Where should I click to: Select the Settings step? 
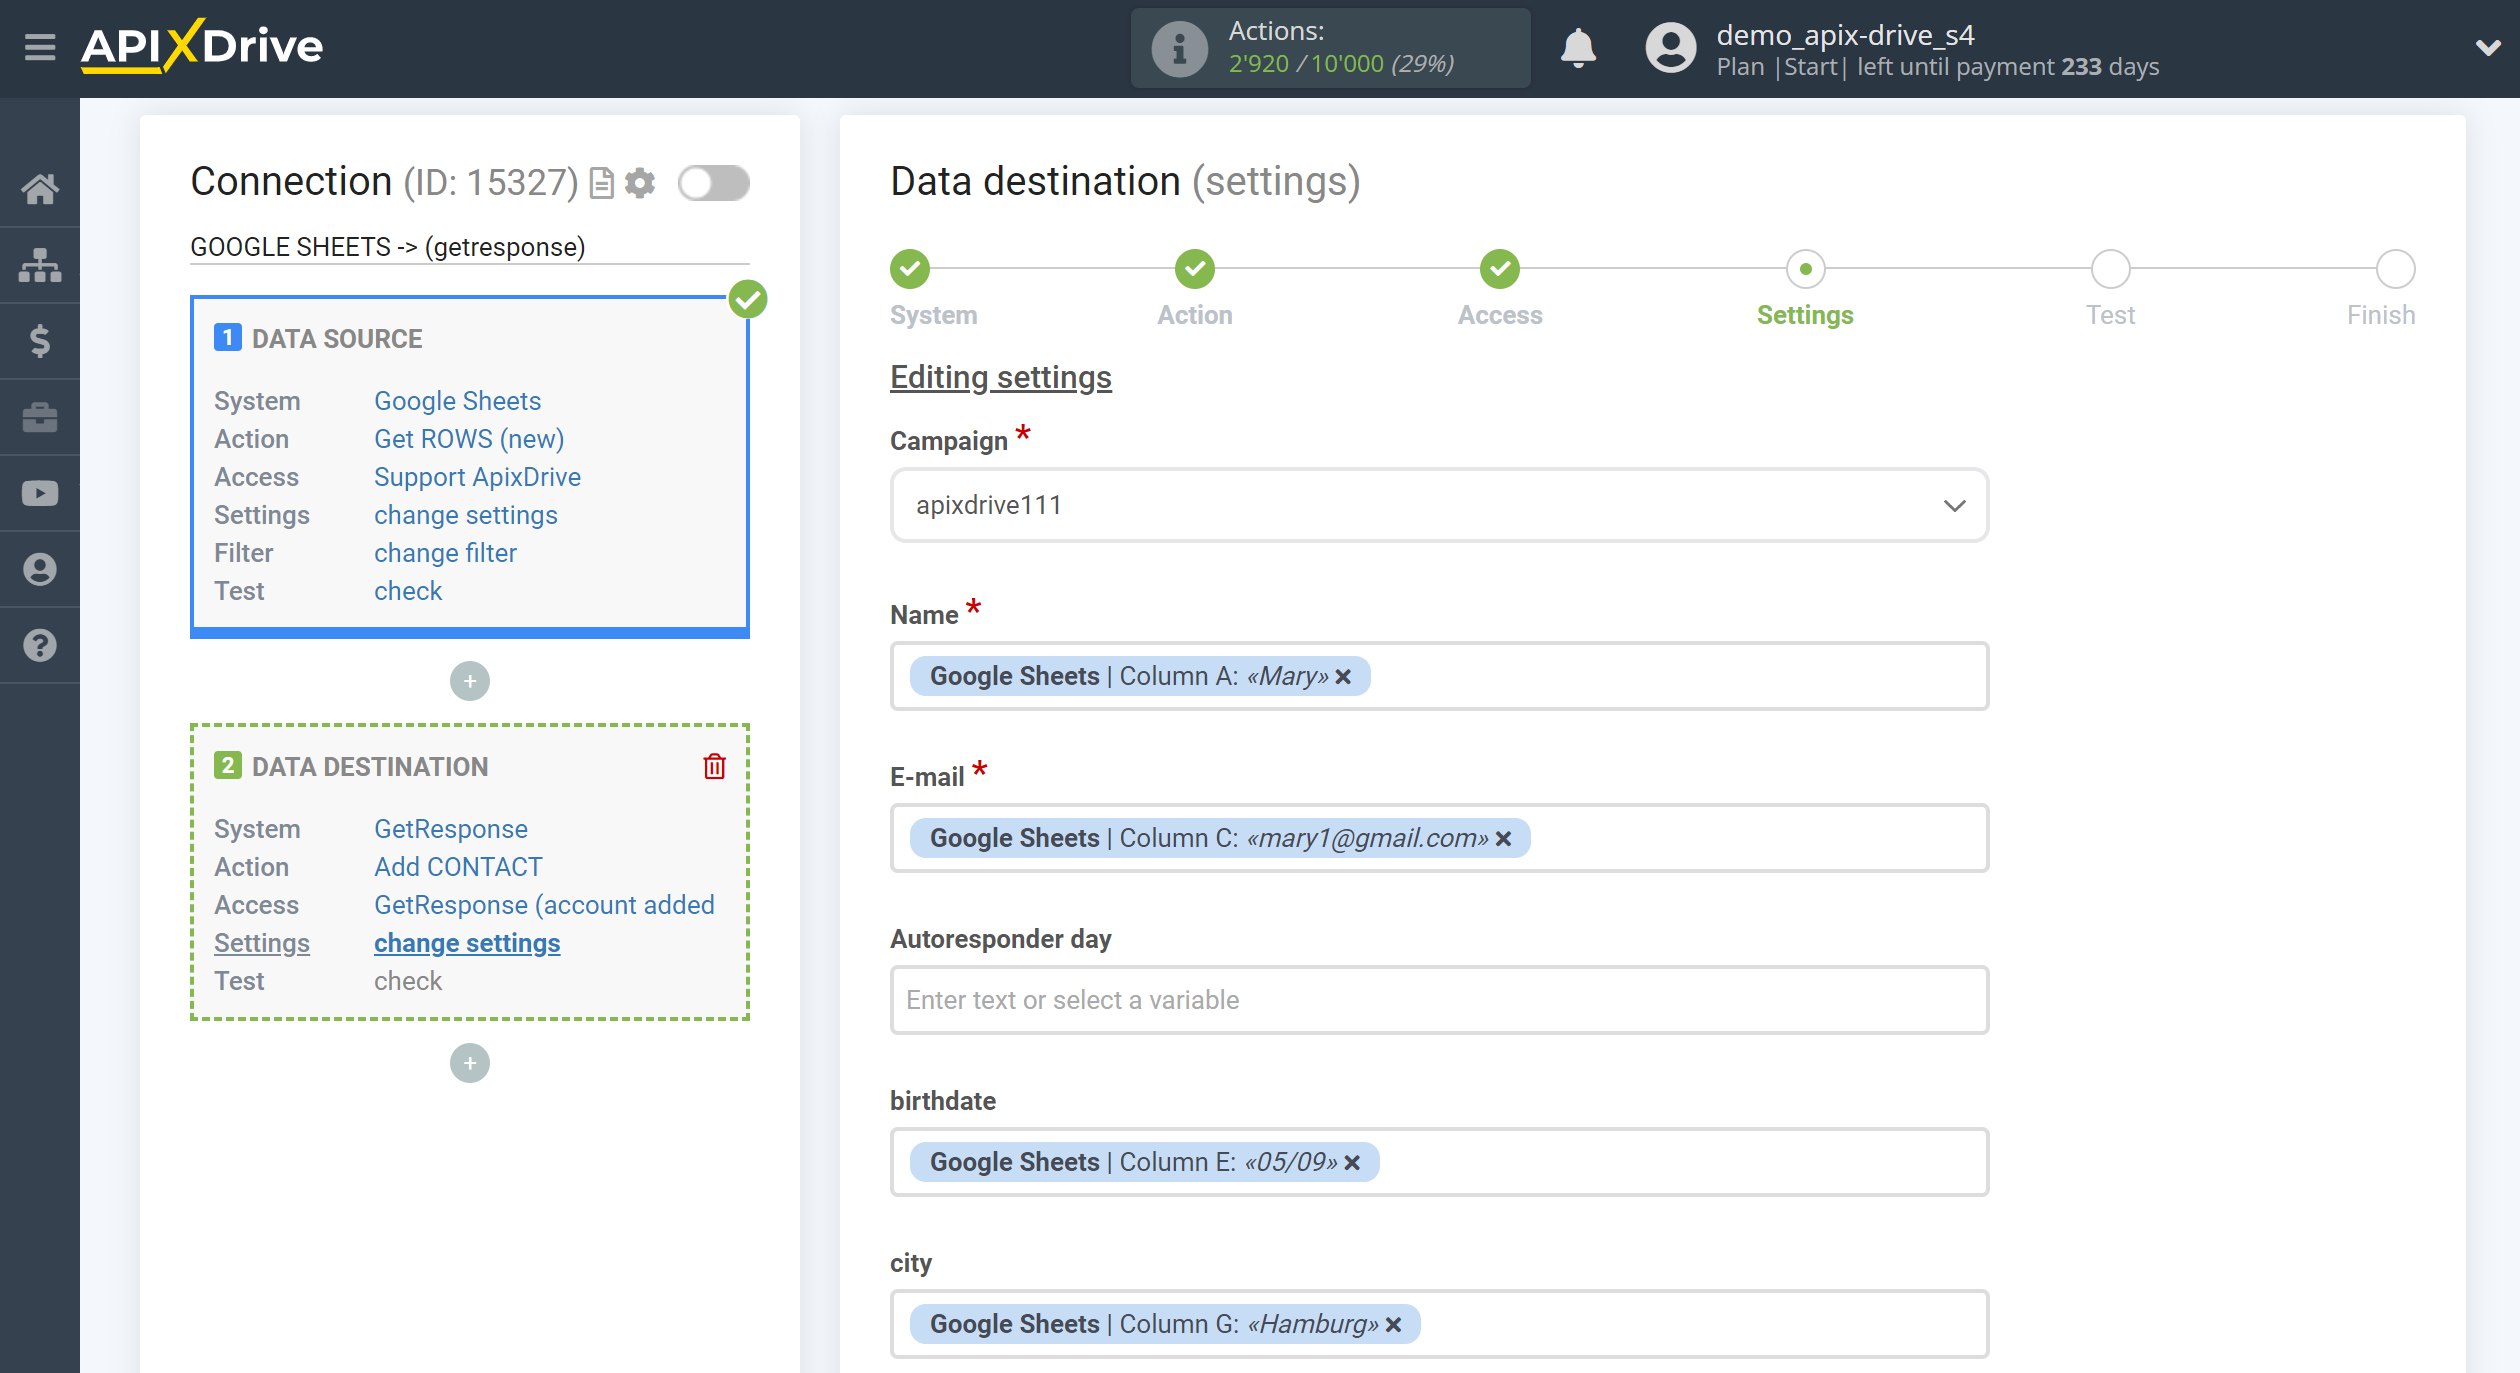click(x=1805, y=268)
